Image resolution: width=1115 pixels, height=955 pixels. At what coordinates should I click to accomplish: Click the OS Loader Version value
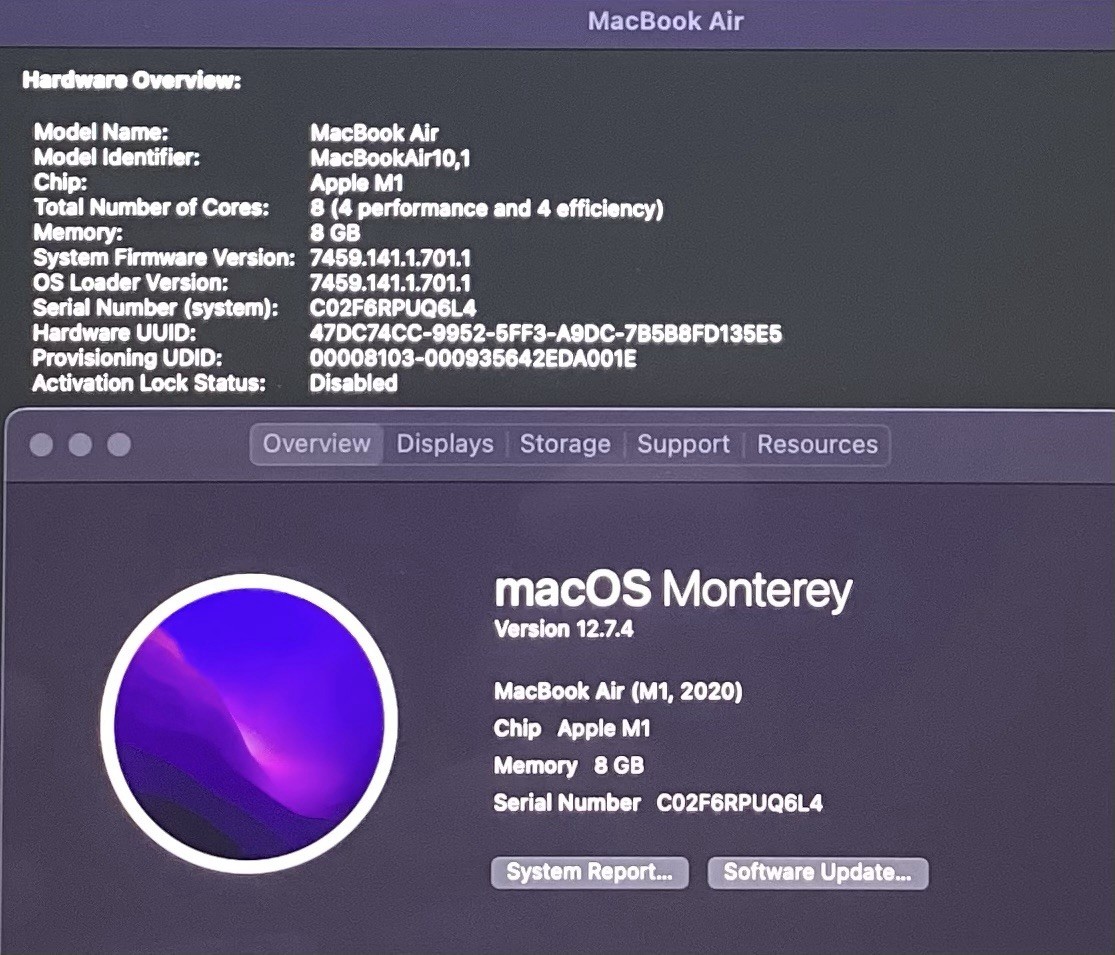click(390, 284)
